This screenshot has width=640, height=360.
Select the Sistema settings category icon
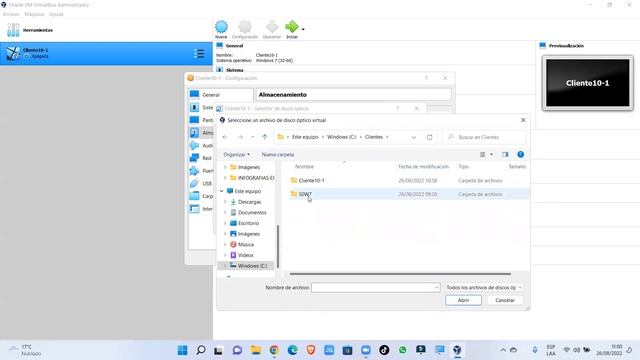tap(195, 107)
